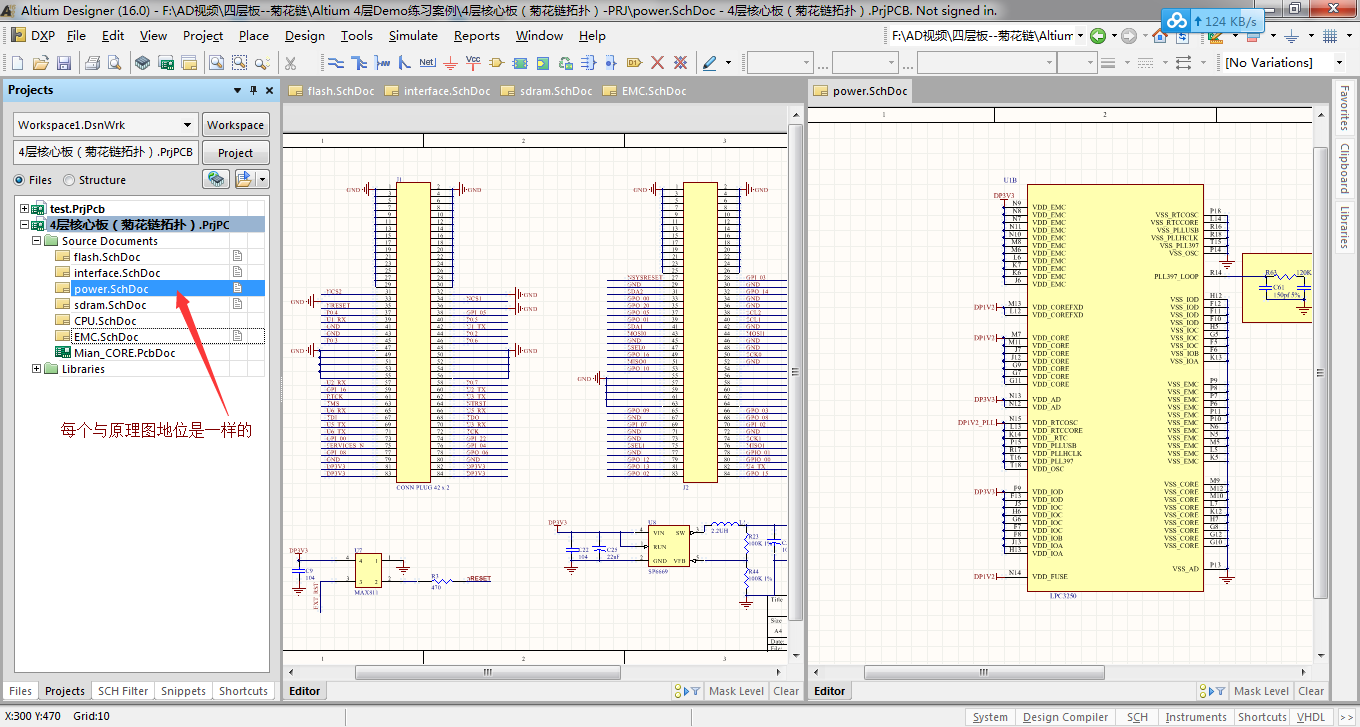Open the document path address dropdown
This screenshot has width=1360, height=727.
[x=1080, y=36]
